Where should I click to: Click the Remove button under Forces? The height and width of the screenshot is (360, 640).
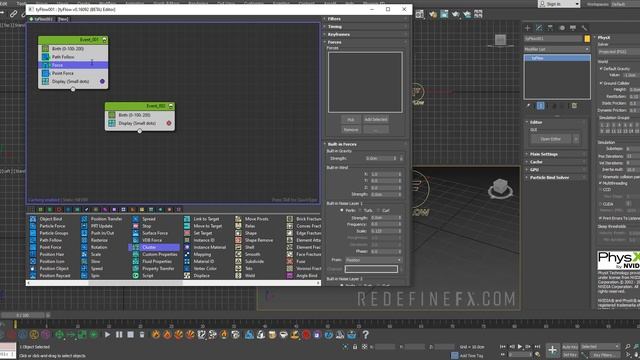(351, 129)
